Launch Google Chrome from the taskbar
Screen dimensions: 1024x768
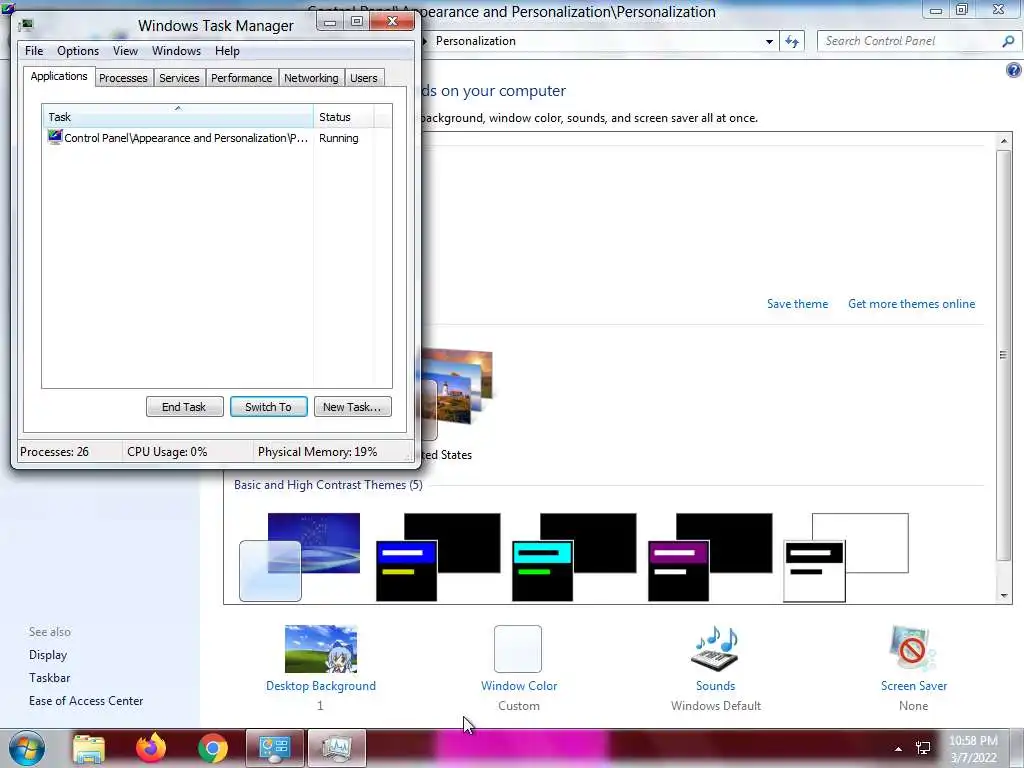click(212, 748)
